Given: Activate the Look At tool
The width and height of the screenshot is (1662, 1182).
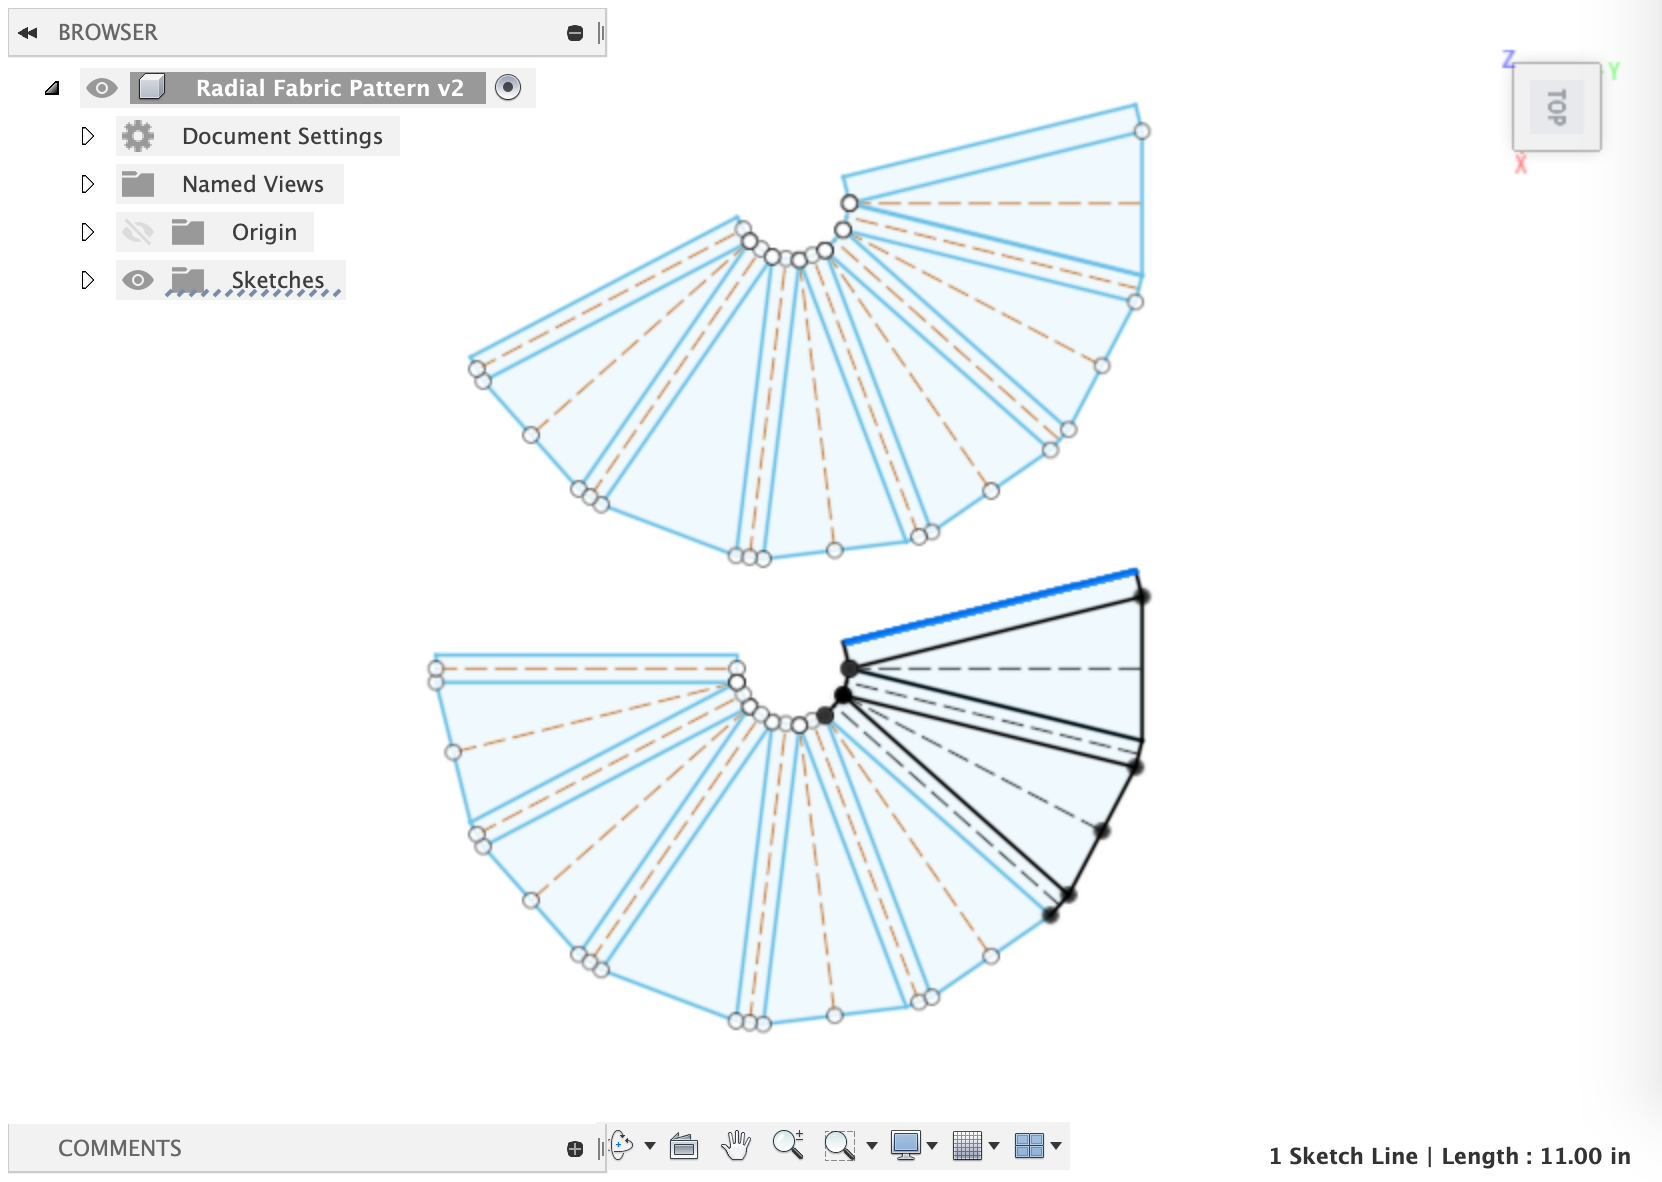Looking at the screenshot, I should point(685,1145).
